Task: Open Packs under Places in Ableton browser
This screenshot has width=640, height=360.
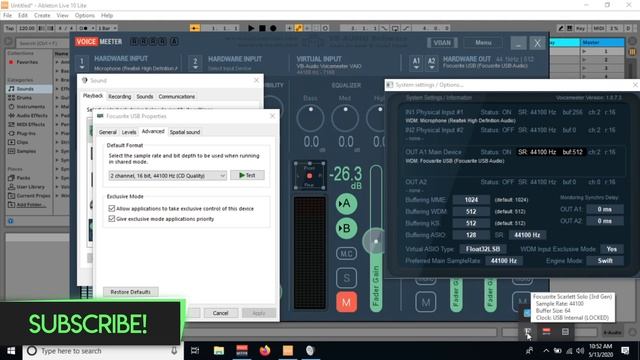Action: coord(23,178)
